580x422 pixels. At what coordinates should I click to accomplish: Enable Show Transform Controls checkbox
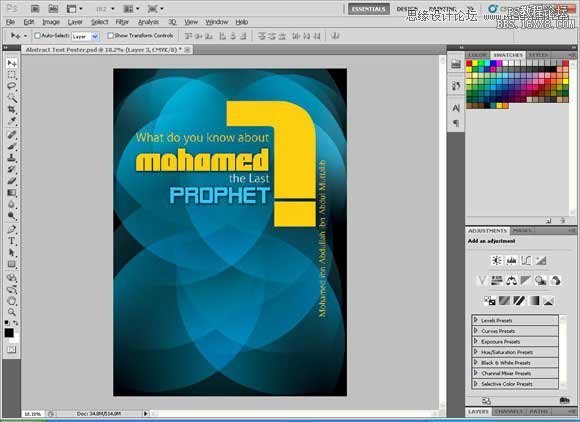(x=110, y=36)
